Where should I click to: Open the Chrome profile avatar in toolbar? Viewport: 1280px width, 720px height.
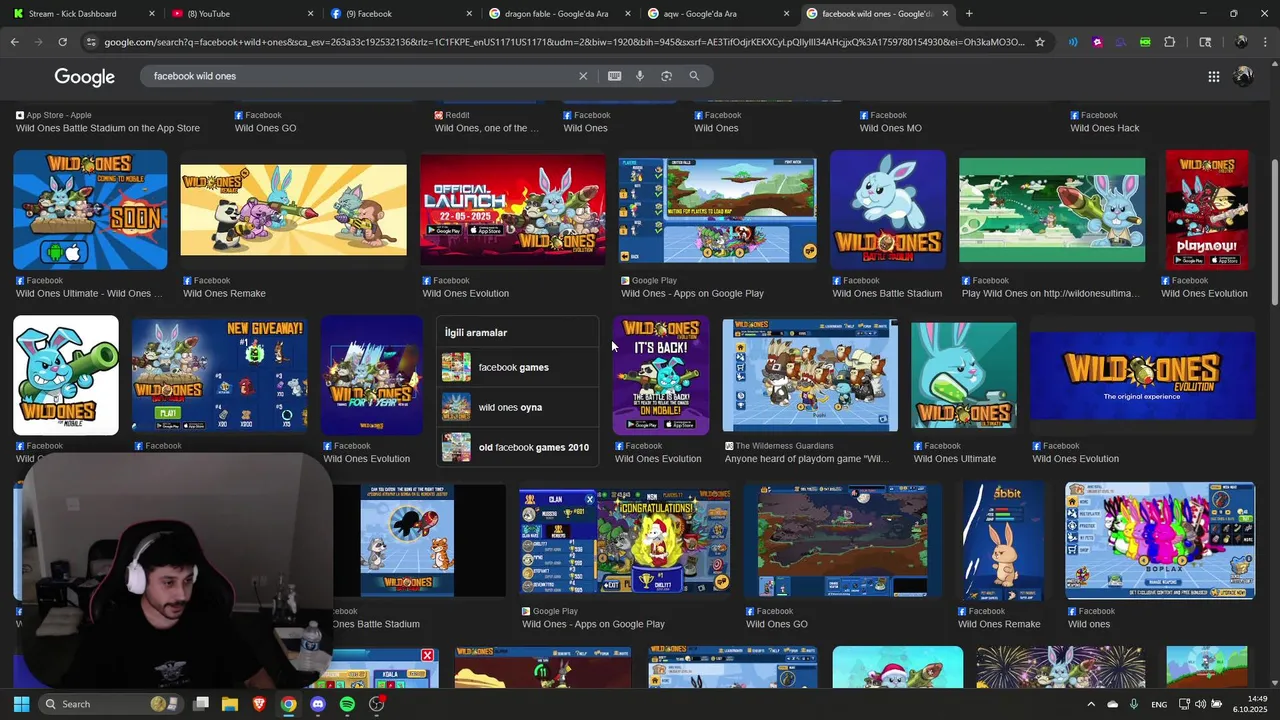[1241, 42]
